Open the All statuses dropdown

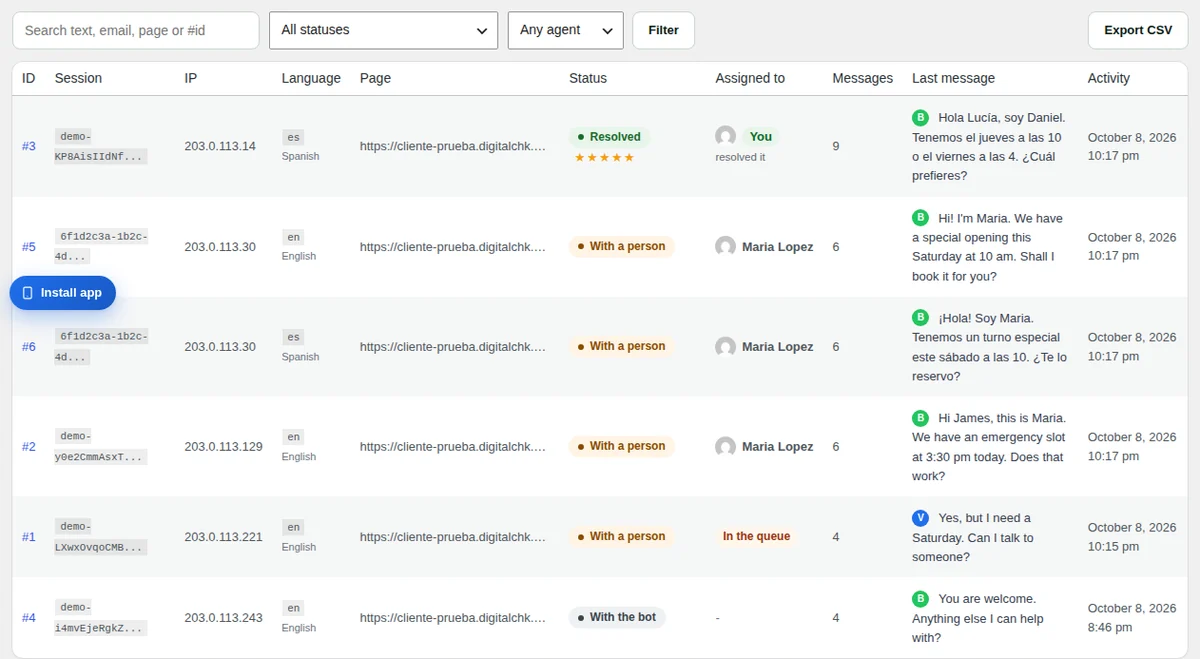click(384, 30)
